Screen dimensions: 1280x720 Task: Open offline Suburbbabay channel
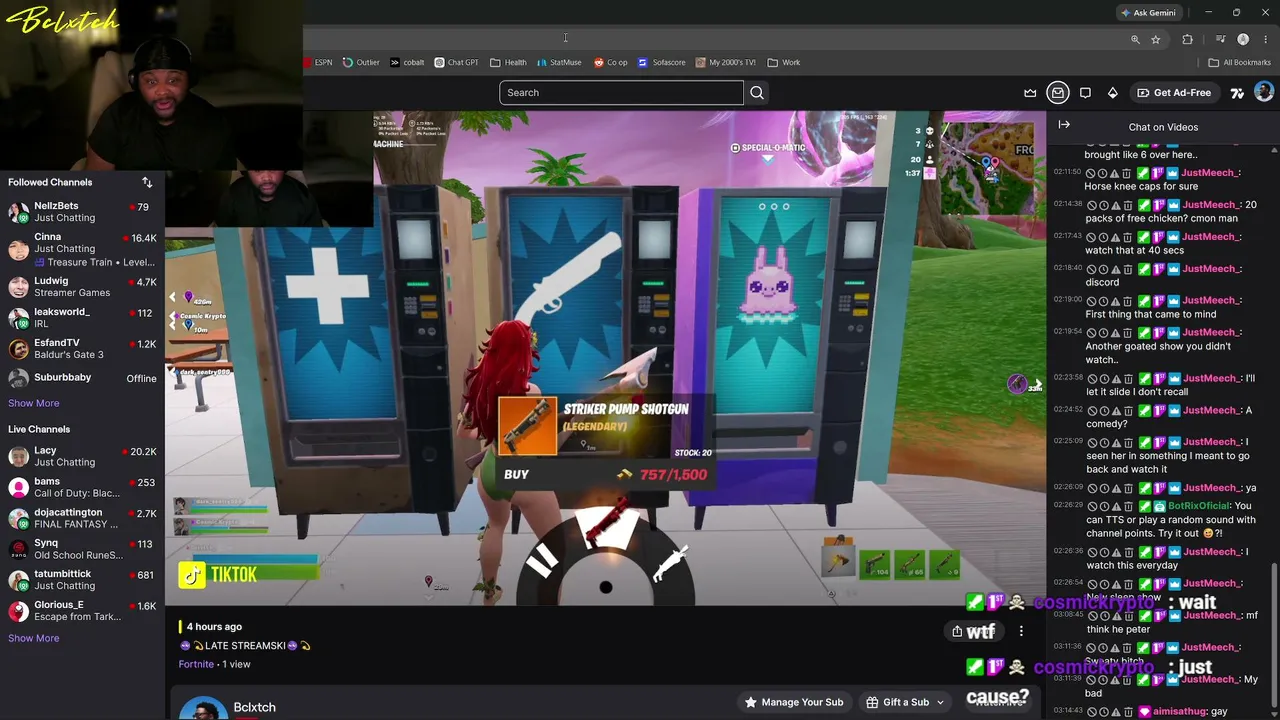tap(82, 378)
